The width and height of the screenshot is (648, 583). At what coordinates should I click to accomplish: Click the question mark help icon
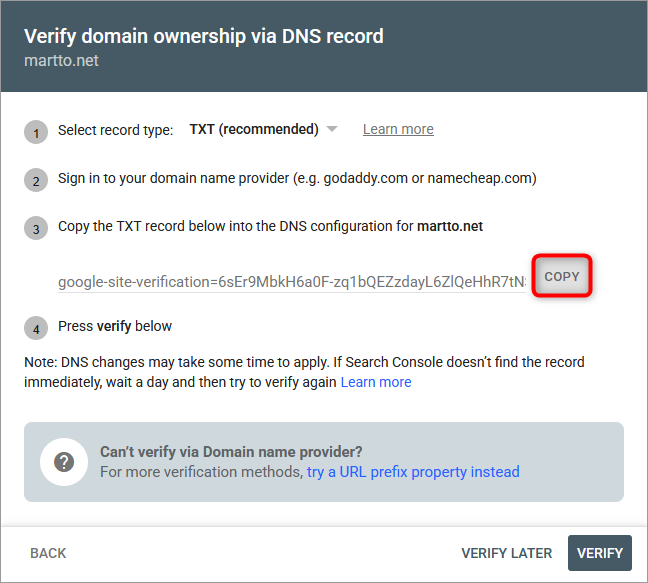[64, 462]
